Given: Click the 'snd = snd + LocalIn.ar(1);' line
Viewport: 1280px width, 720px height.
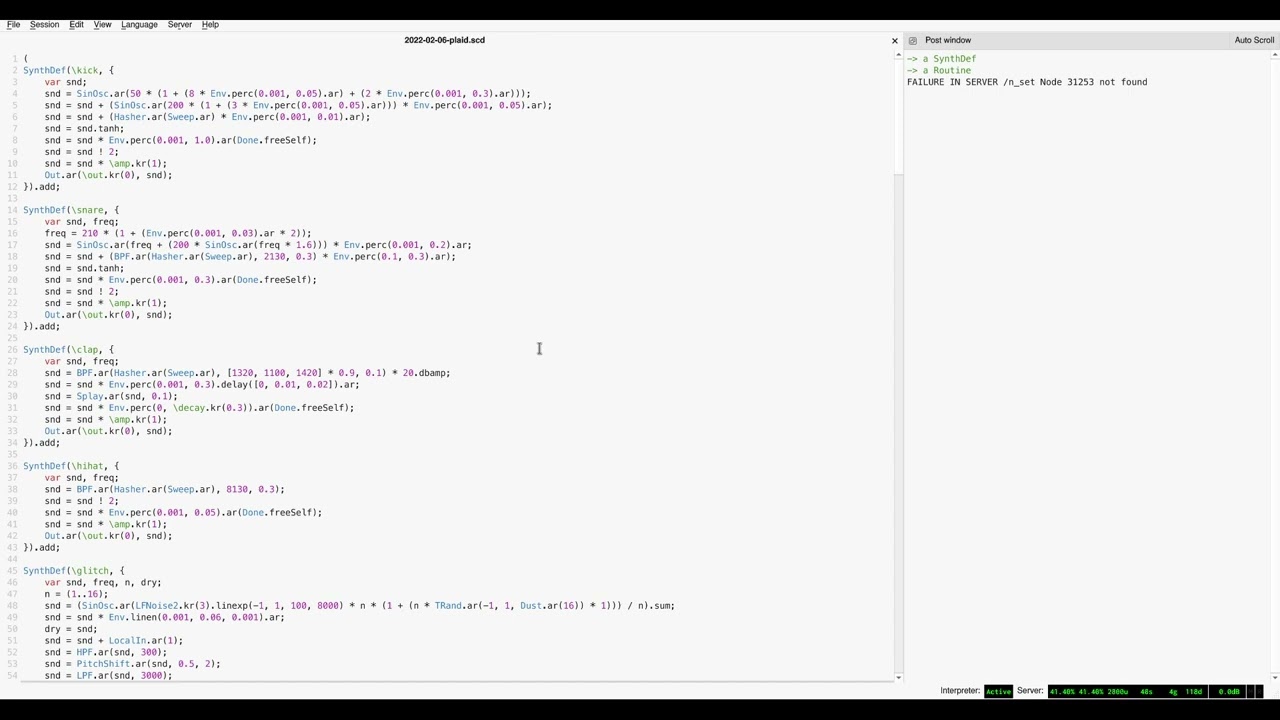Looking at the screenshot, I should point(114,640).
